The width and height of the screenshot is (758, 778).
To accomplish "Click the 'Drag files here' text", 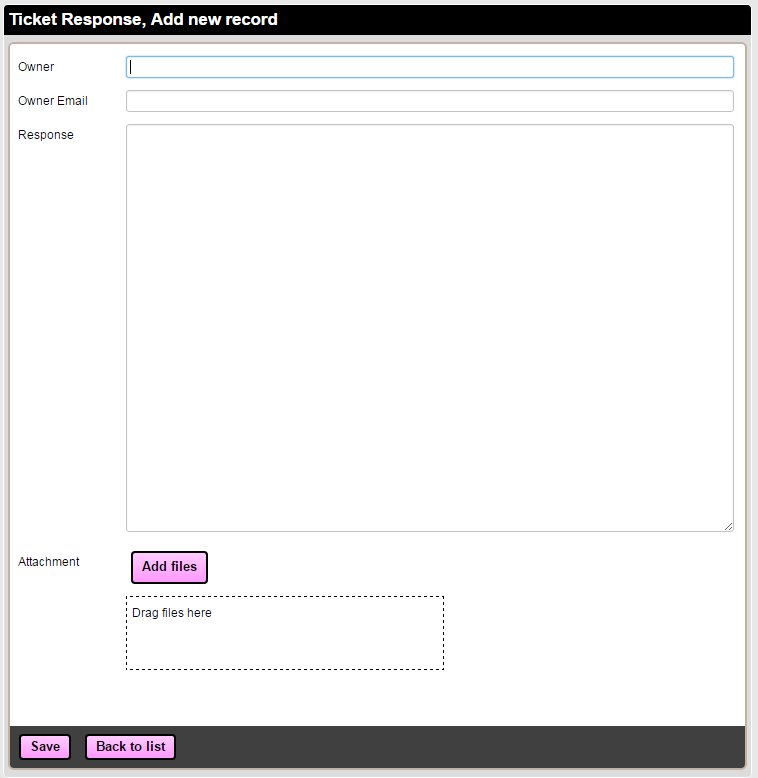I will tap(172, 613).
